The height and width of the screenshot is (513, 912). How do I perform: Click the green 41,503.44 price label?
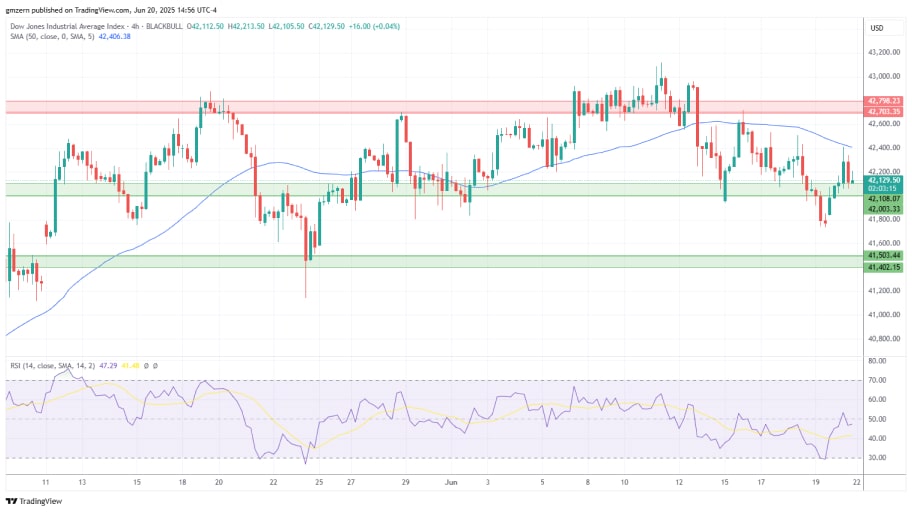tap(884, 257)
